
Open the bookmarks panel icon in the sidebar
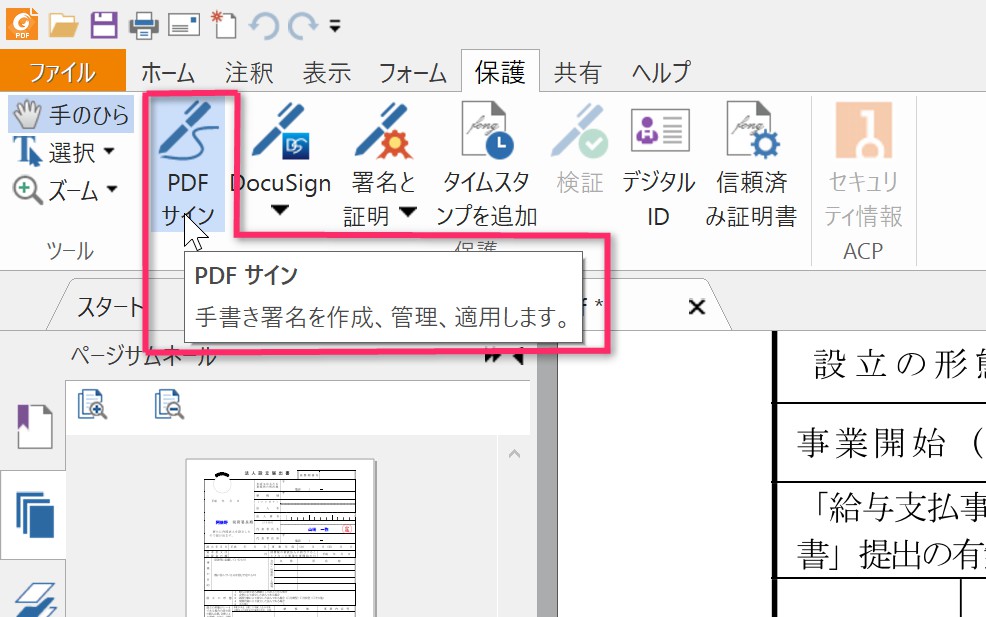click(x=34, y=426)
